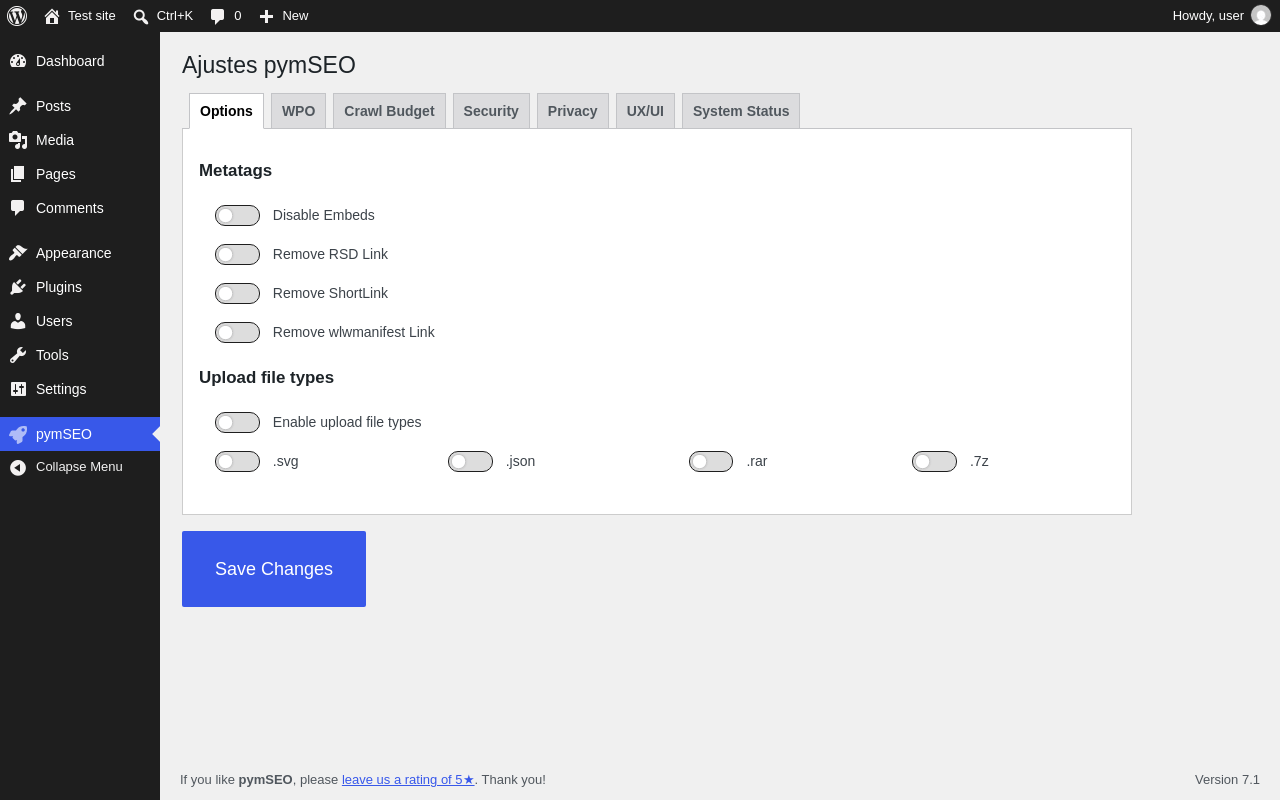The height and width of the screenshot is (800, 1280).
Task: Click the Dashboard gauge icon
Action: (18, 61)
